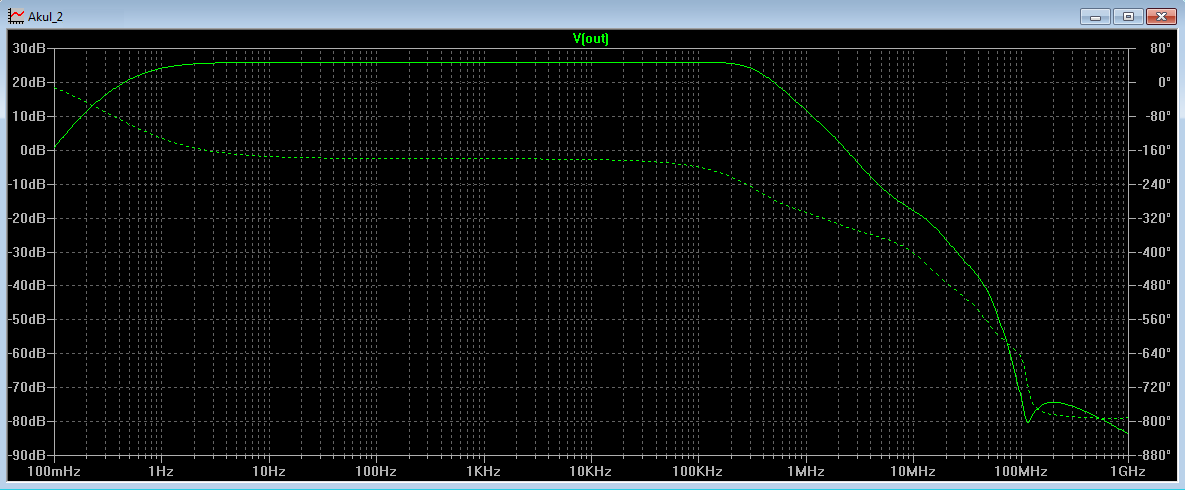Click the Akul_2 window title text

coord(45,16)
